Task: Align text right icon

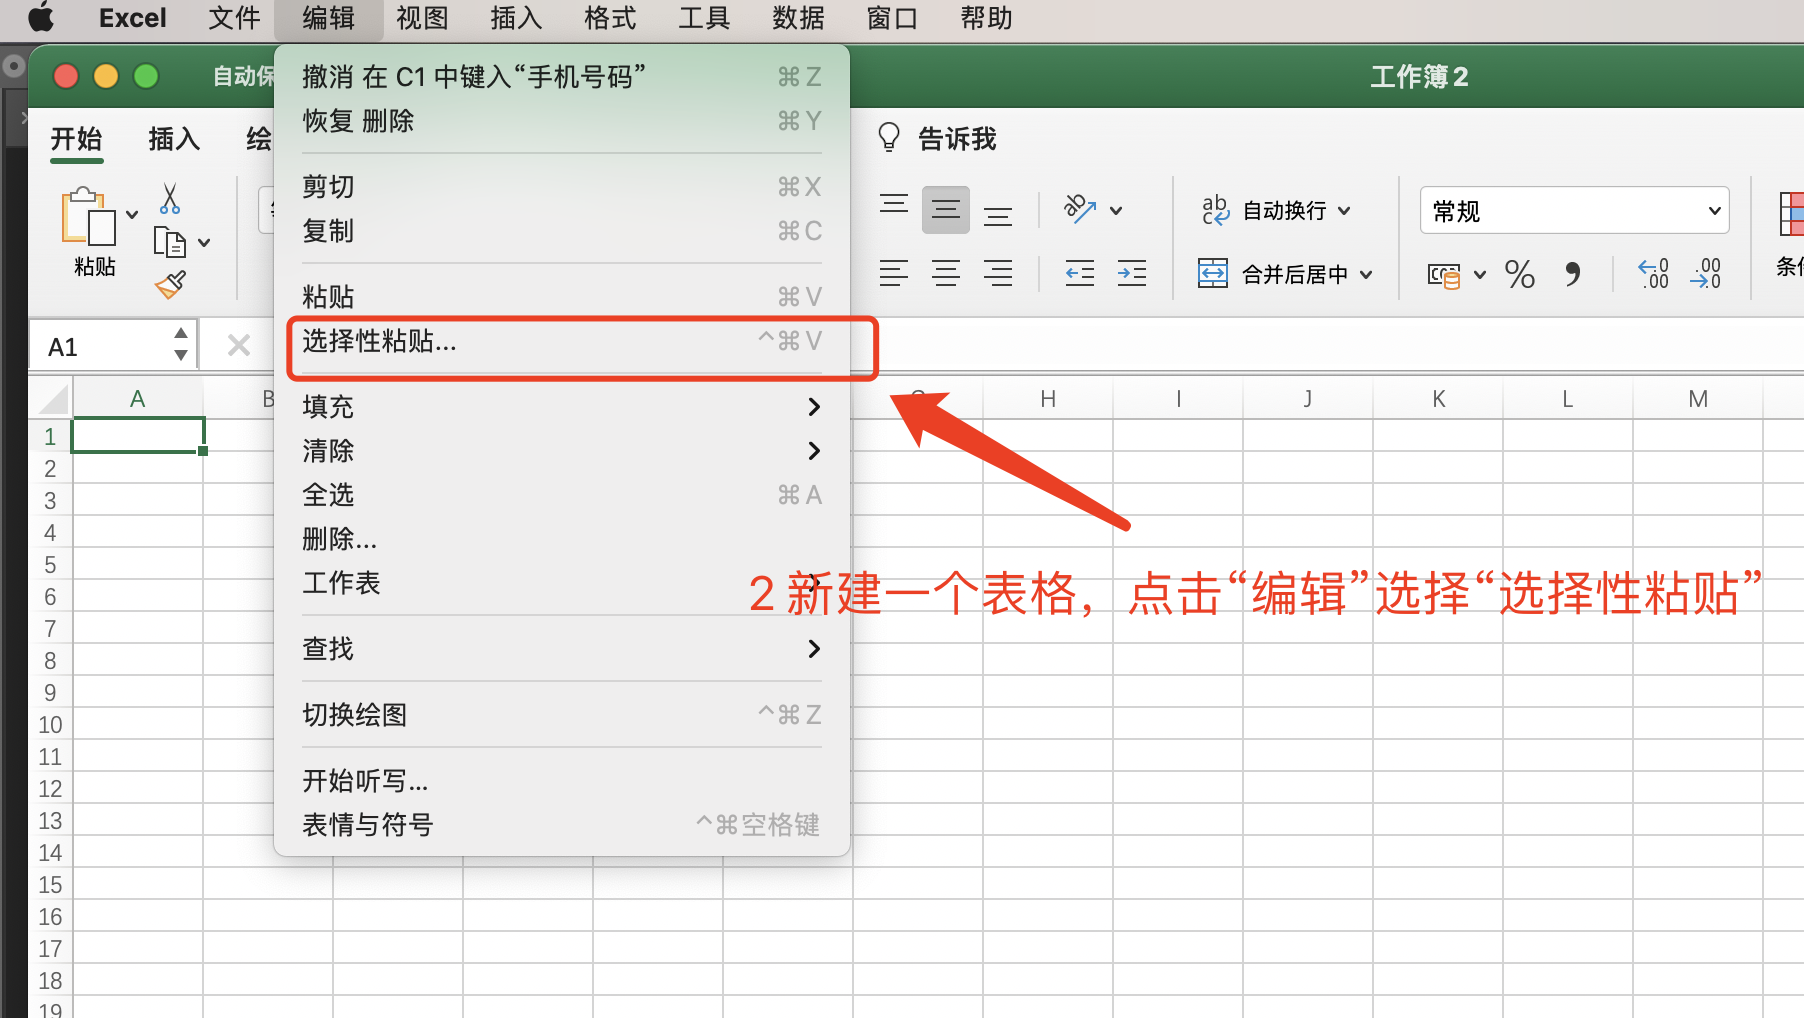Action: tap(998, 272)
